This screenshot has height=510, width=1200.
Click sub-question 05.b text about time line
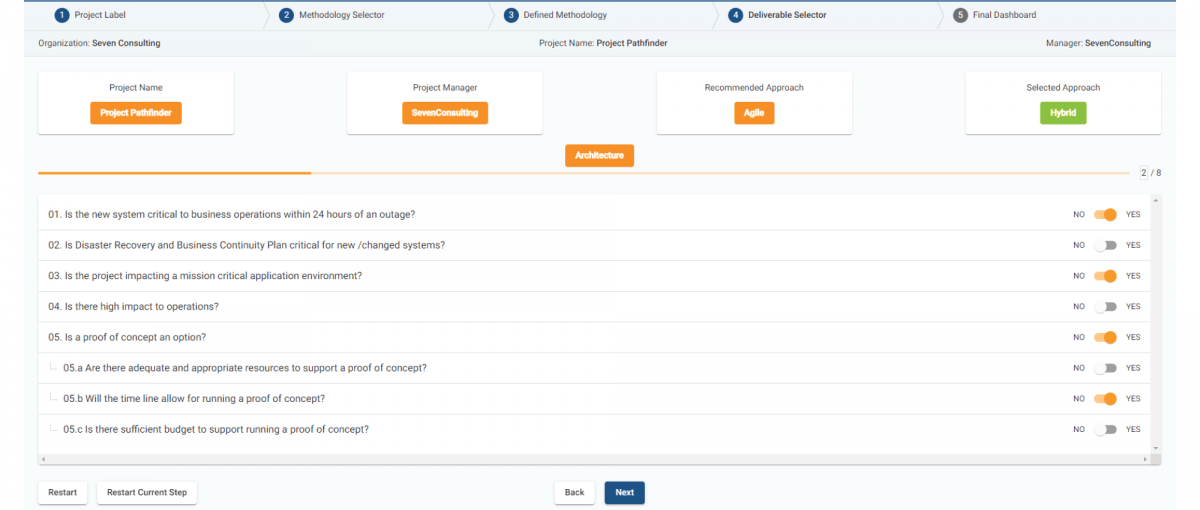click(194, 399)
